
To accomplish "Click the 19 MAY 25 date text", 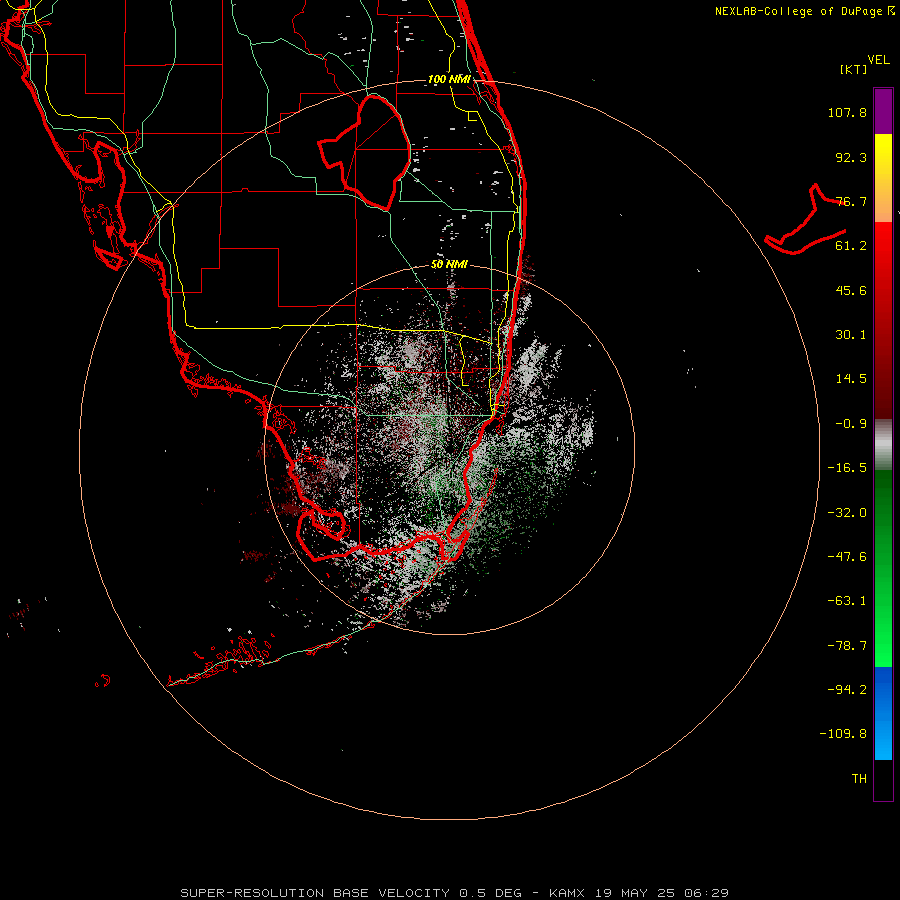I will (x=636, y=893).
